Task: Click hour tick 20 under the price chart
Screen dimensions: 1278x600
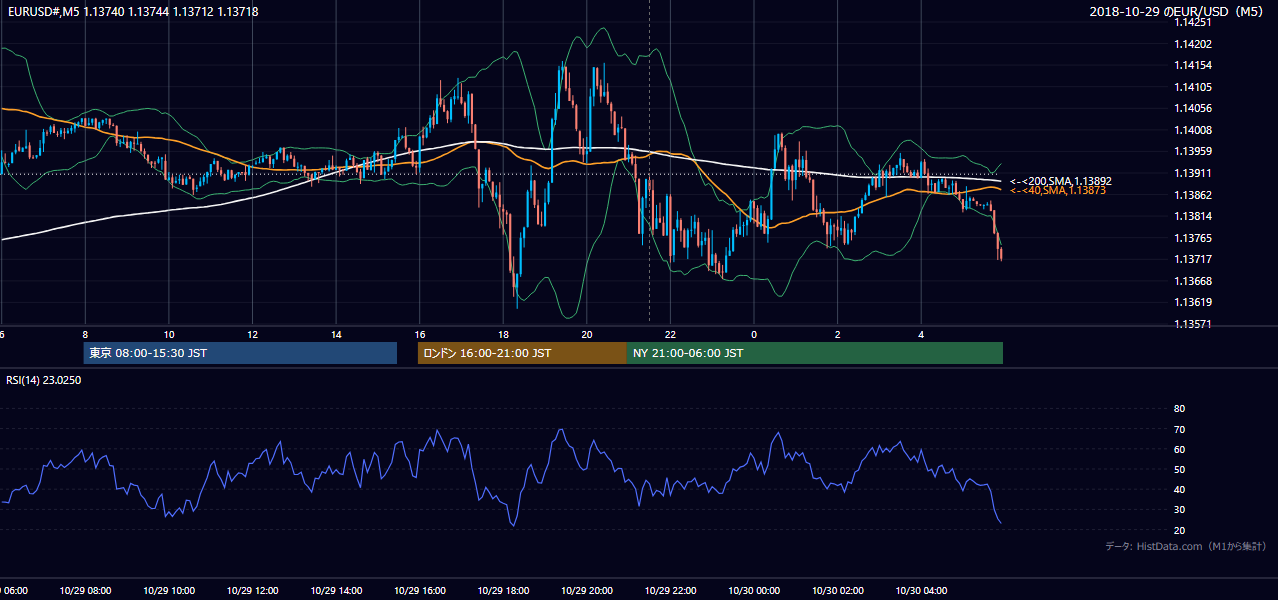Action: [x=587, y=335]
